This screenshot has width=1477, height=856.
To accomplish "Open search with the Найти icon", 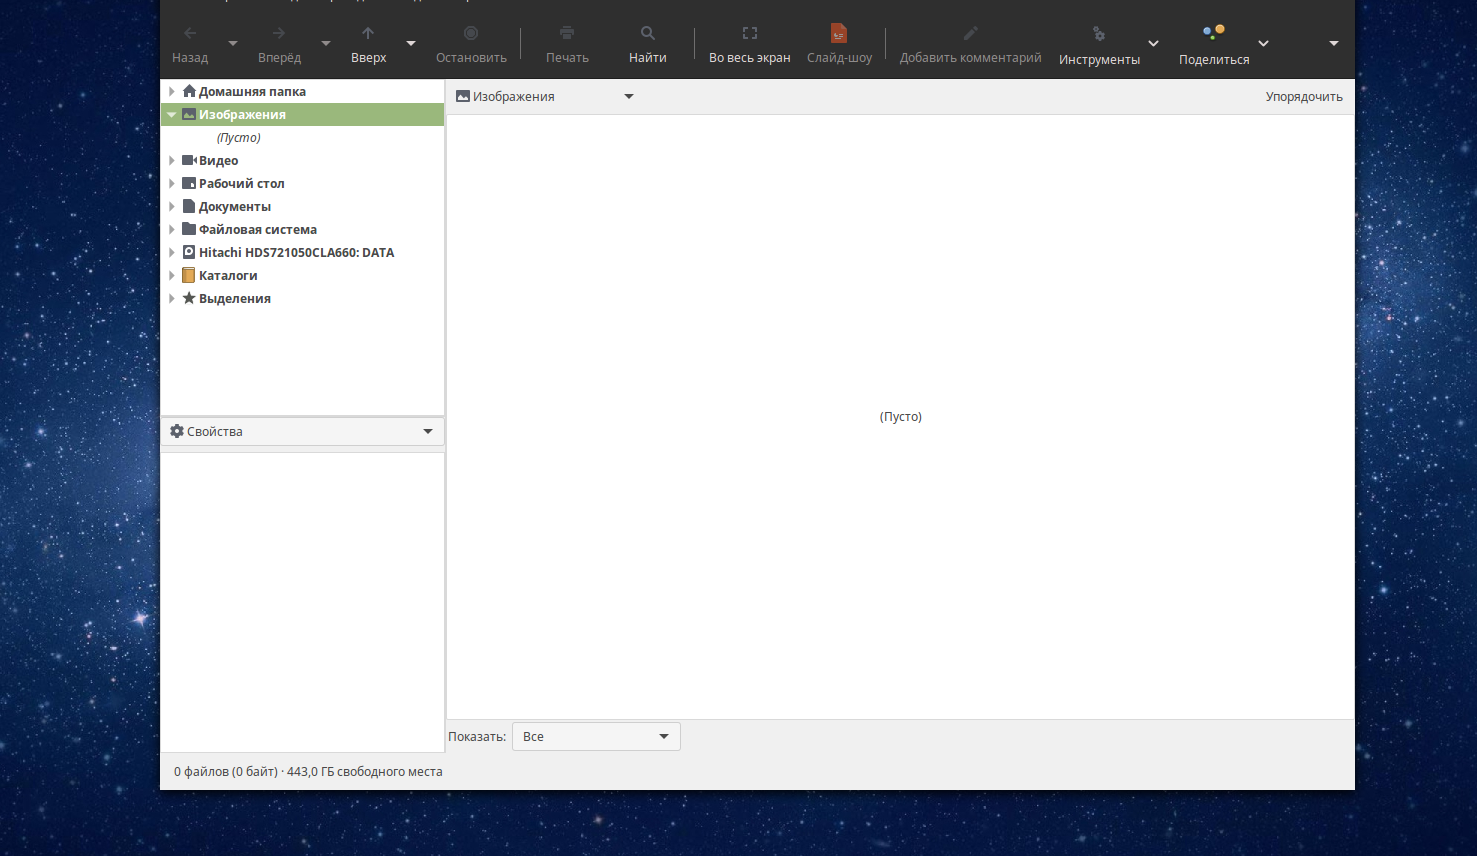I will pos(648,33).
